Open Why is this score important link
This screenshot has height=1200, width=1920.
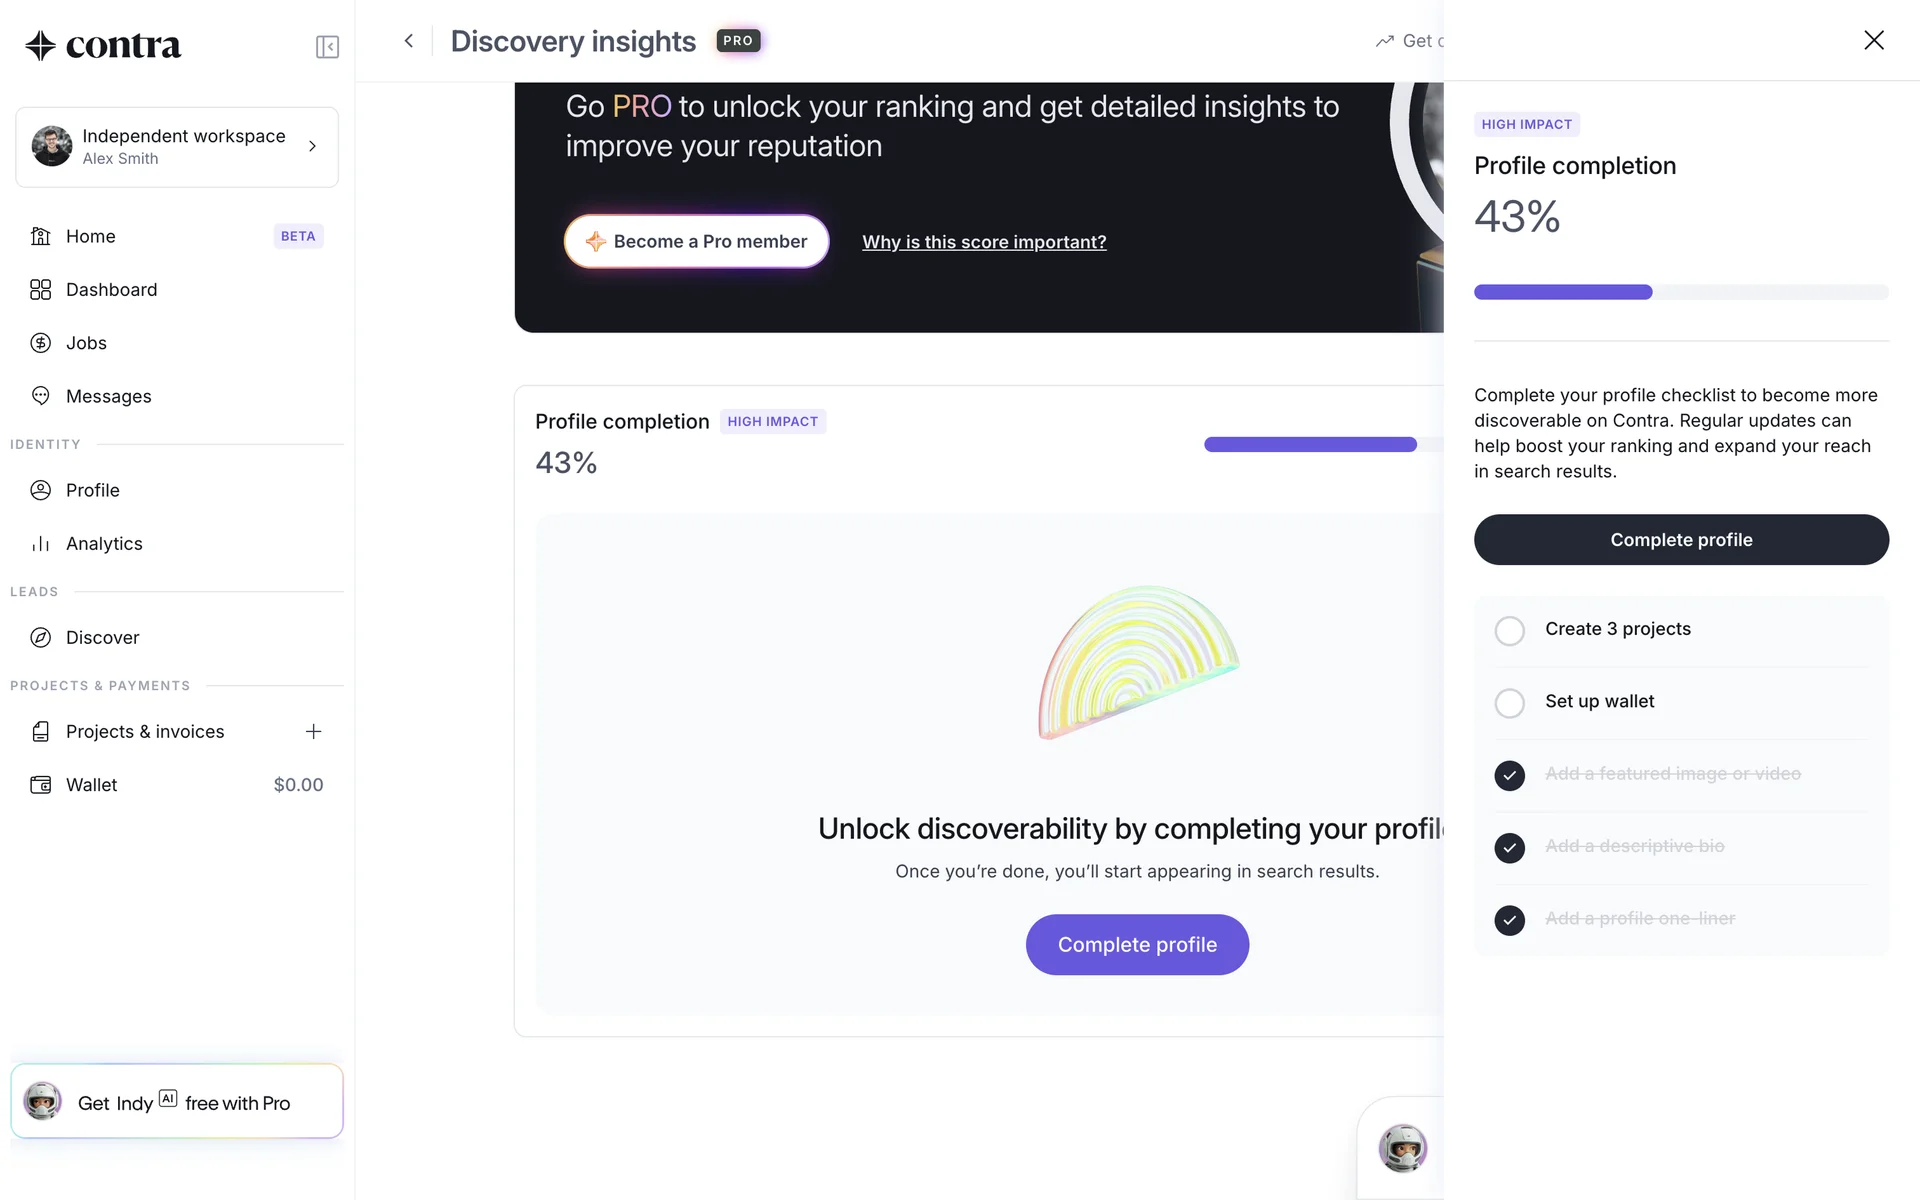pos(984,242)
